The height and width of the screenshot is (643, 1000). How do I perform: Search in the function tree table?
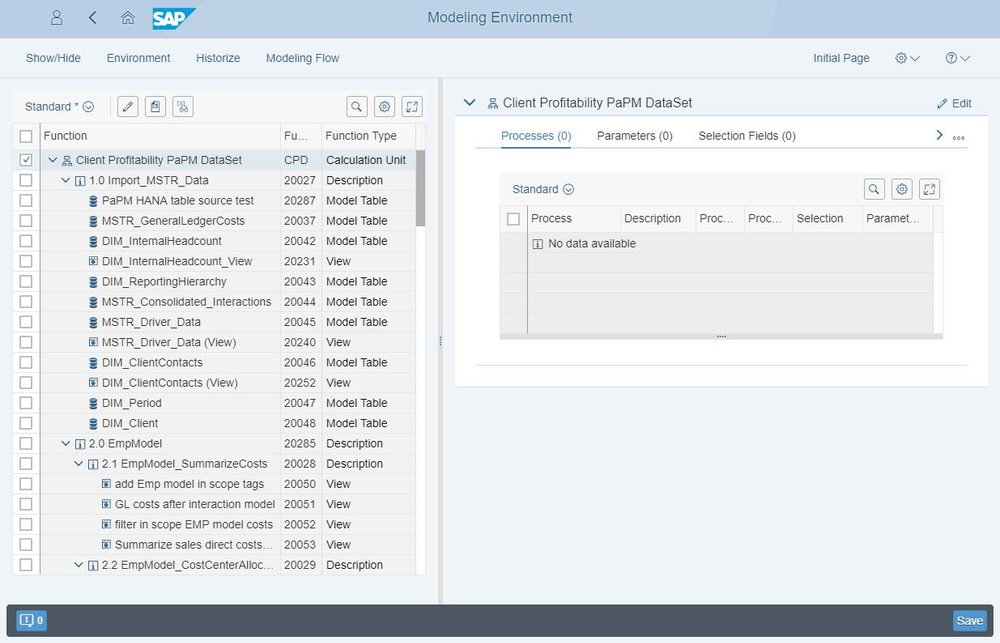point(357,107)
